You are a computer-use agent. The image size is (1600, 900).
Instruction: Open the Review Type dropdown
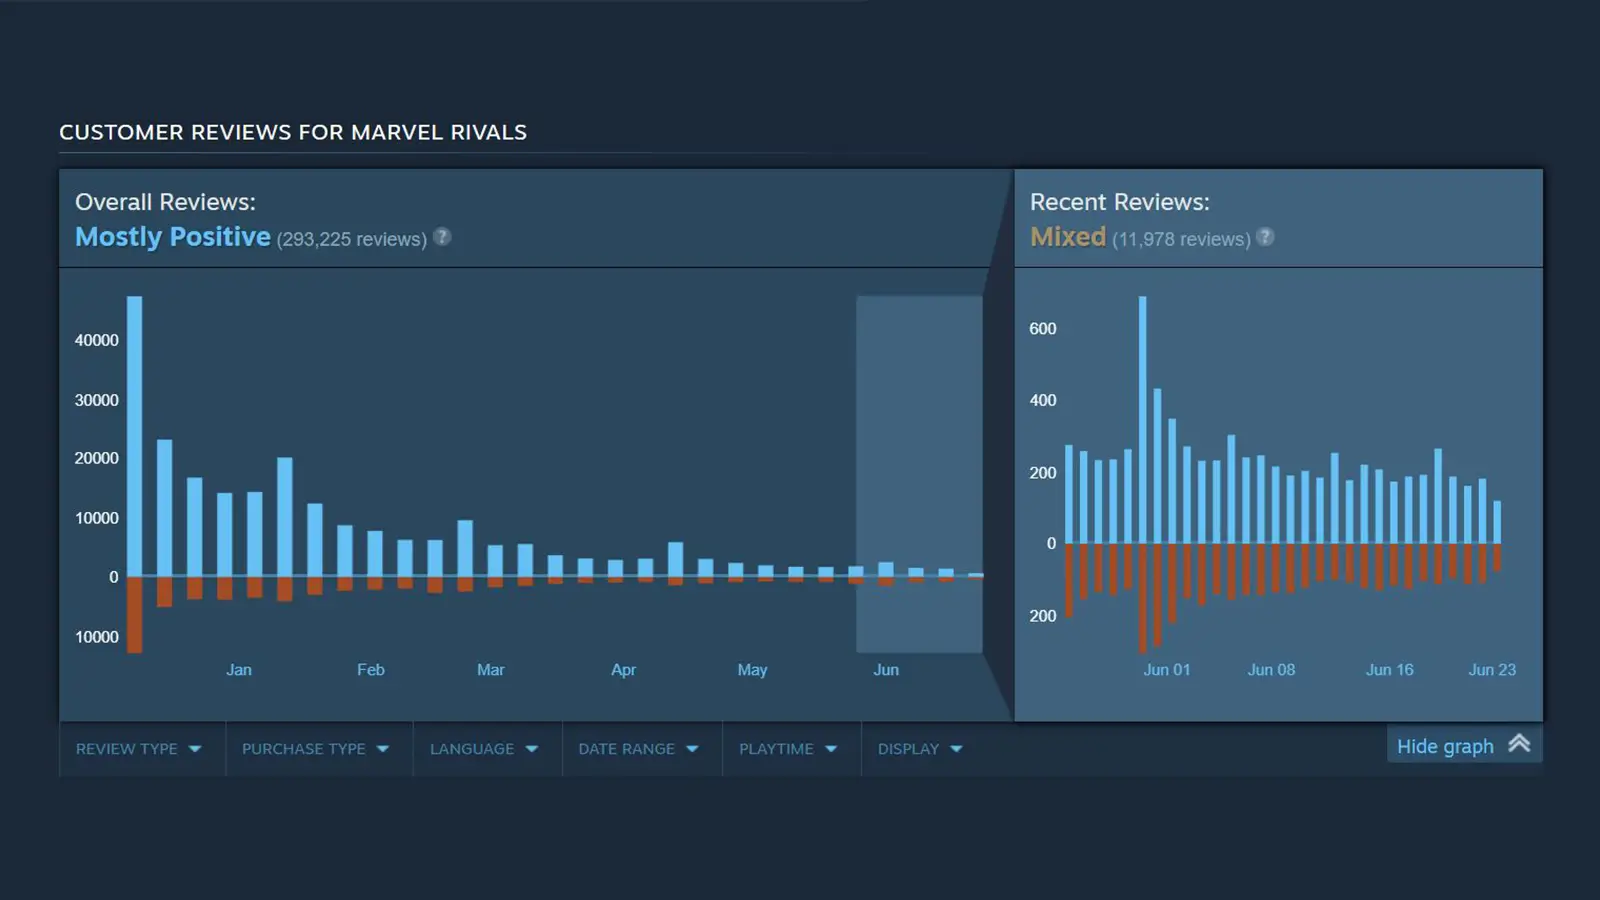pos(139,749)
